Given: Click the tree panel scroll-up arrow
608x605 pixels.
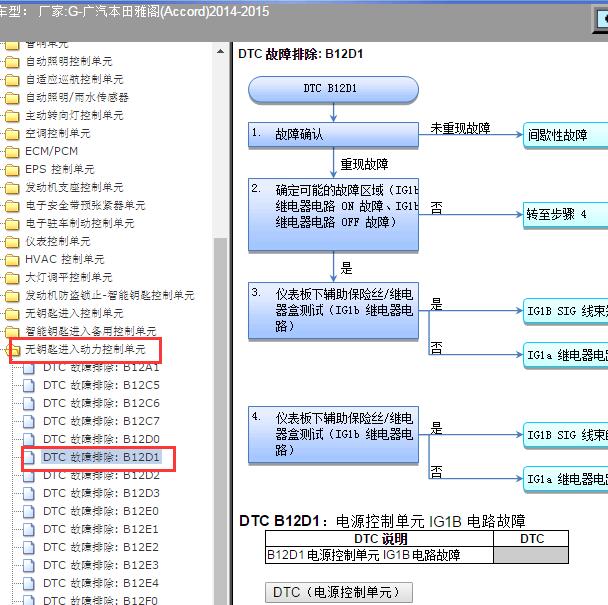Looking at the screenshot, I should tap(220, 52).
